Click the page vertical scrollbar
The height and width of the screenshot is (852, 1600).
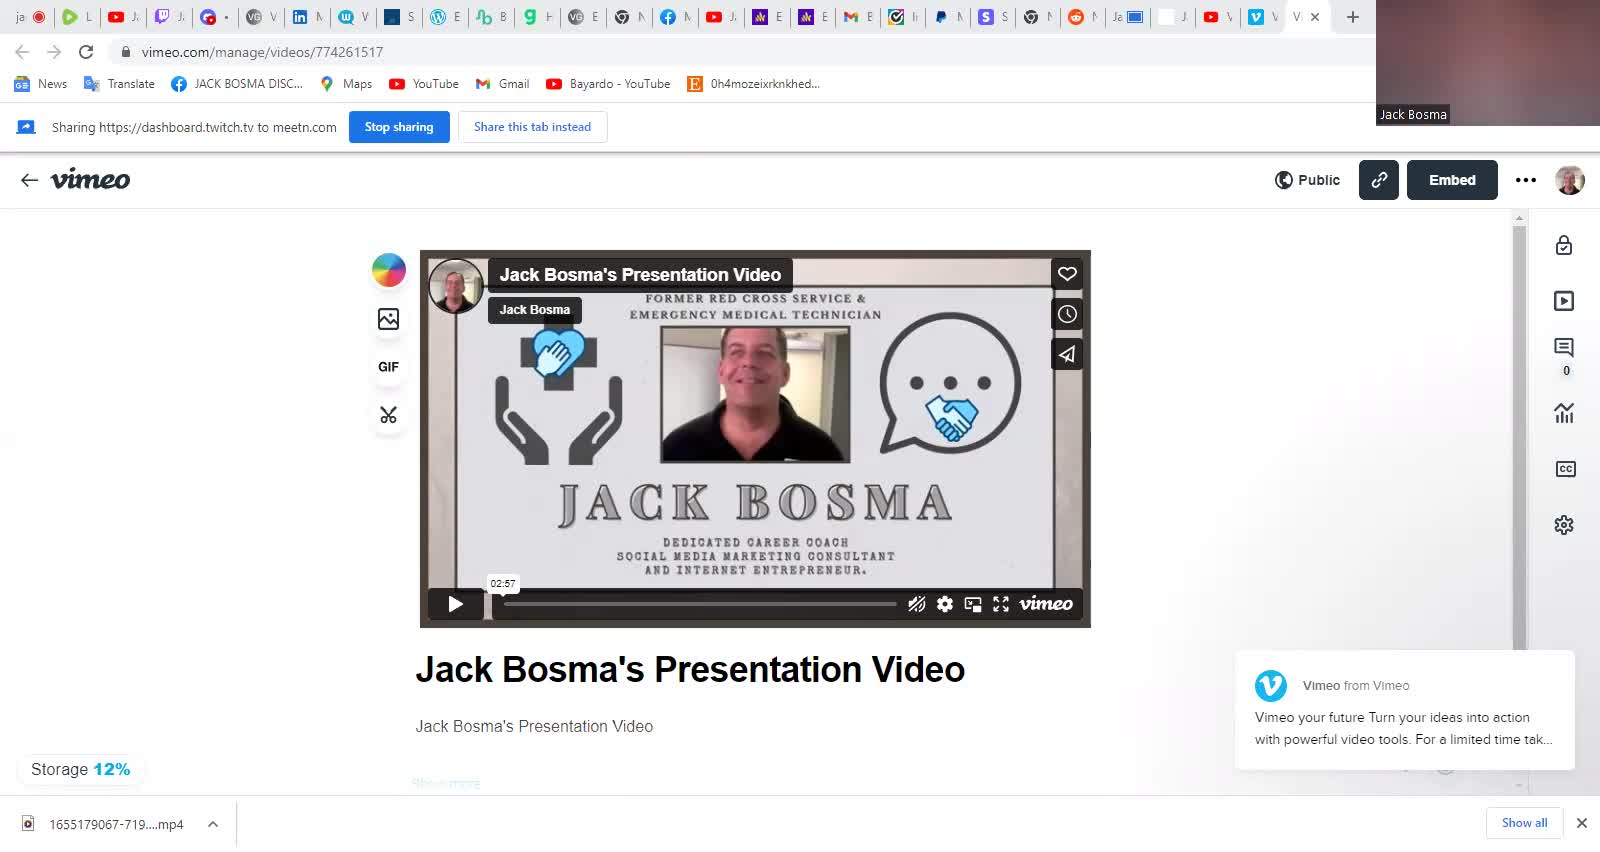(x=1519, y=440)
